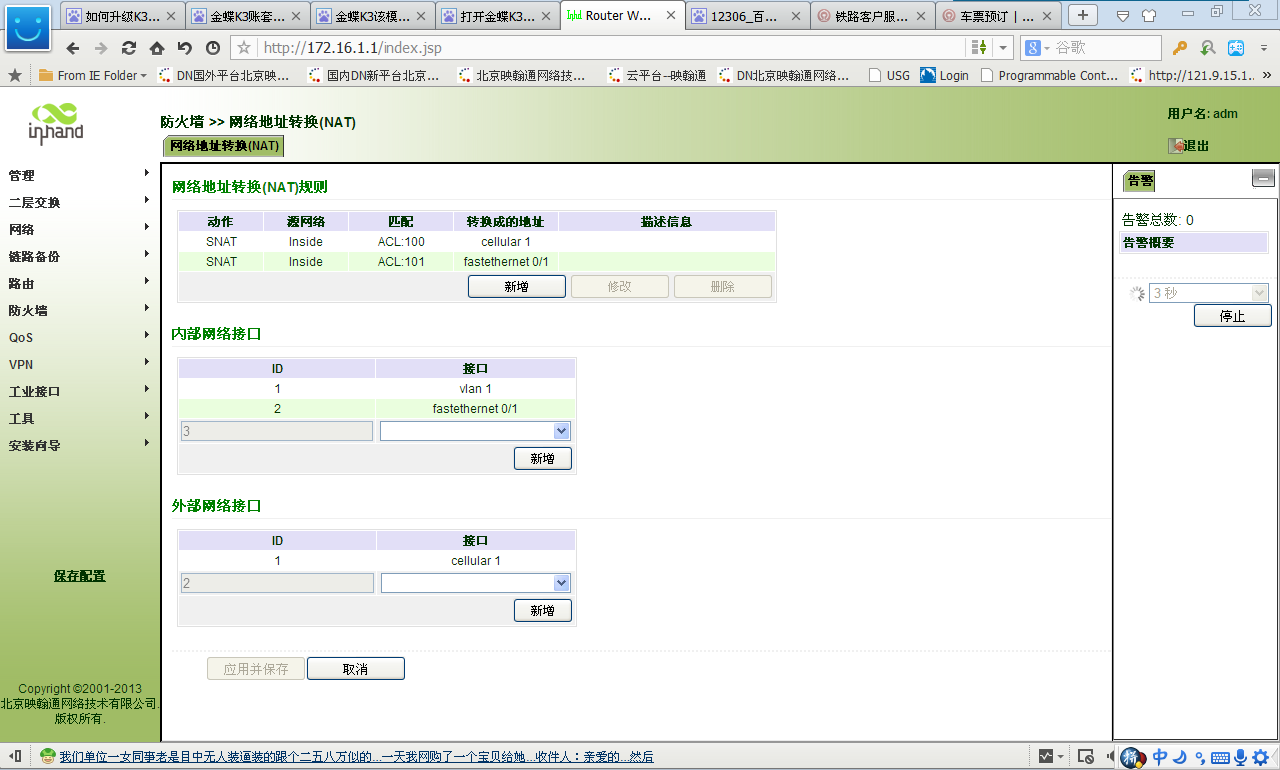Click the bookmark star in address bar
The height and width of the screenshot is (770, 1280).
coord(244,48)
